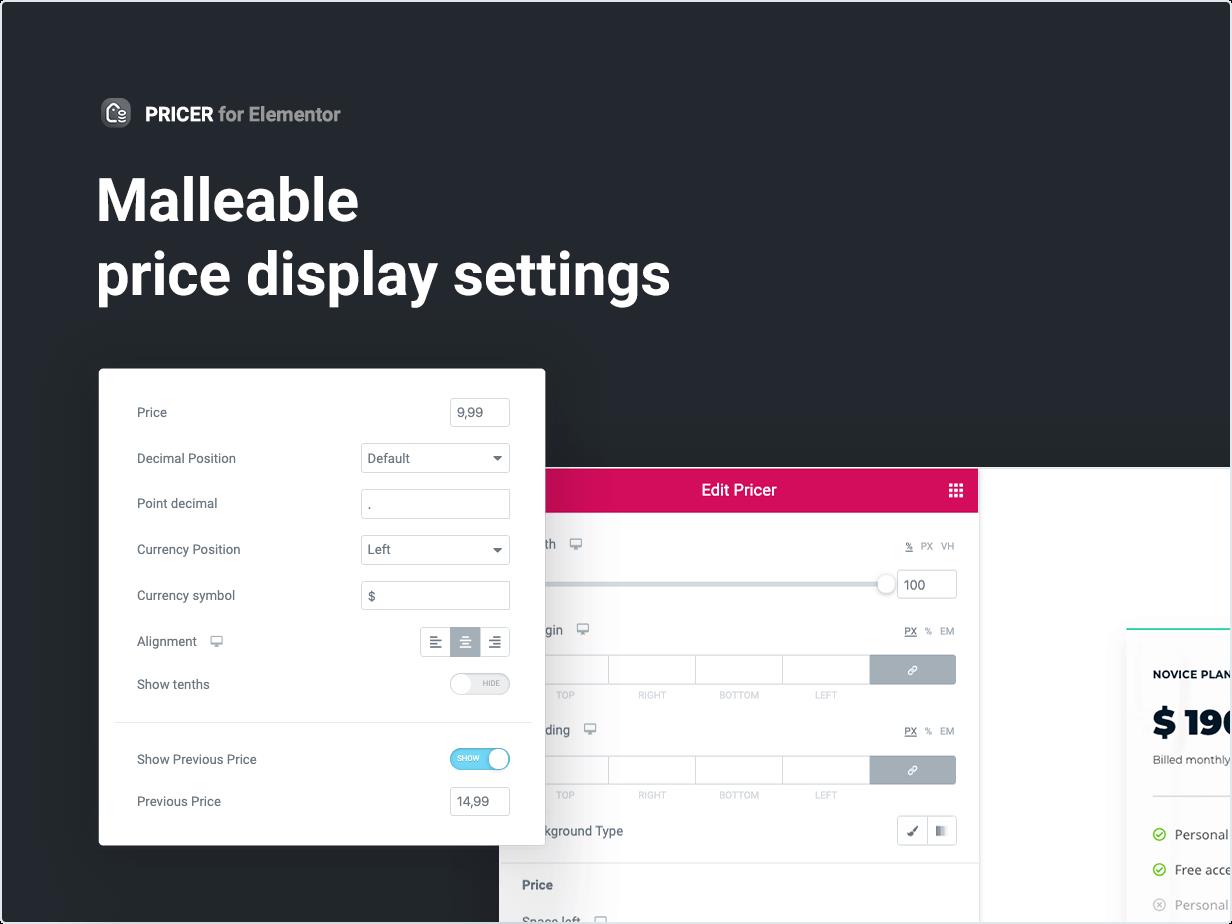
Task: Click the Width value field showing 100
Action: 927,585
